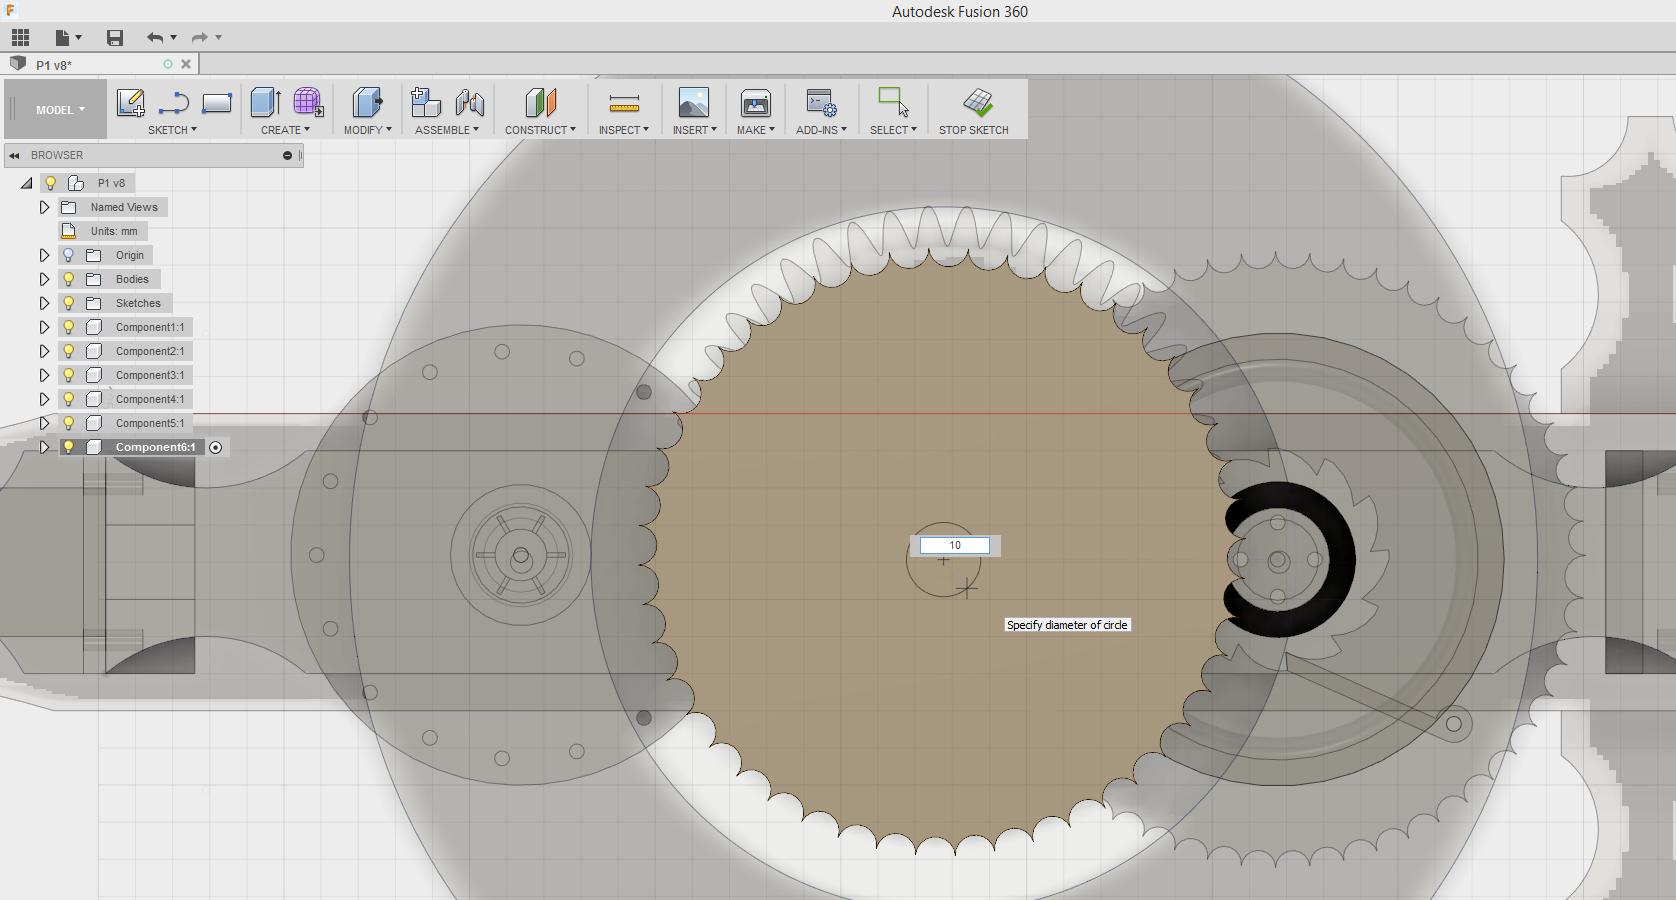Select the Press Pull modify icon

click(x=367, y=102)
